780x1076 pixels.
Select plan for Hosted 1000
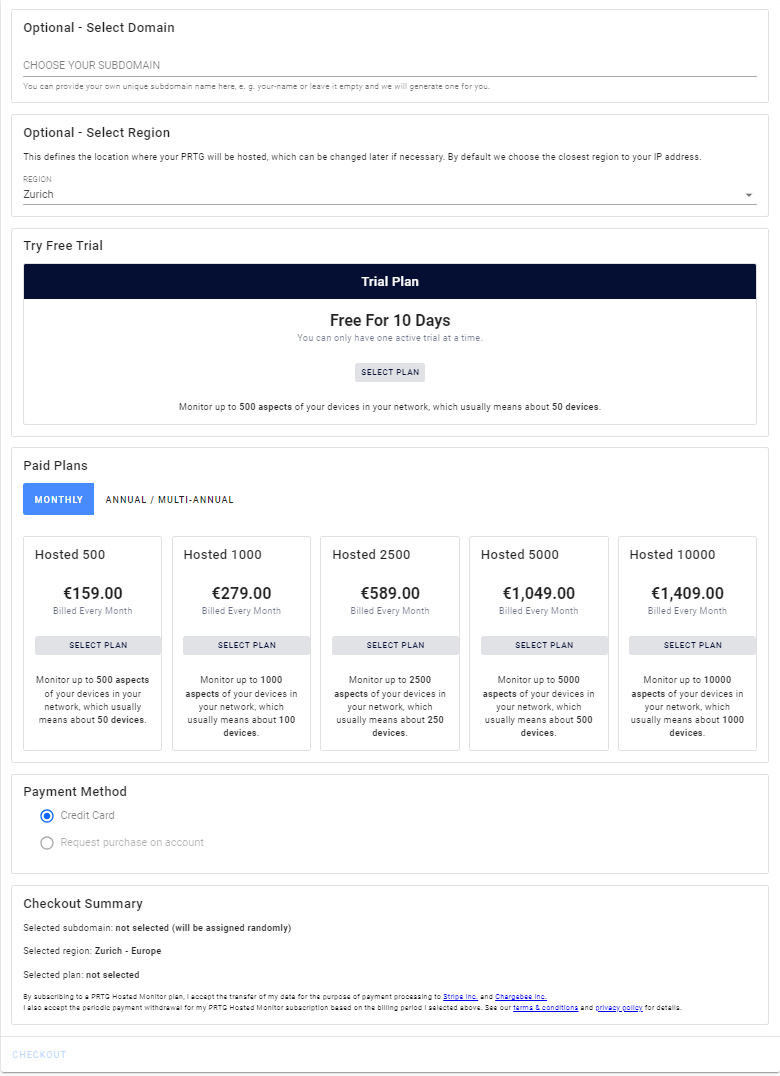tap(246, 645)
